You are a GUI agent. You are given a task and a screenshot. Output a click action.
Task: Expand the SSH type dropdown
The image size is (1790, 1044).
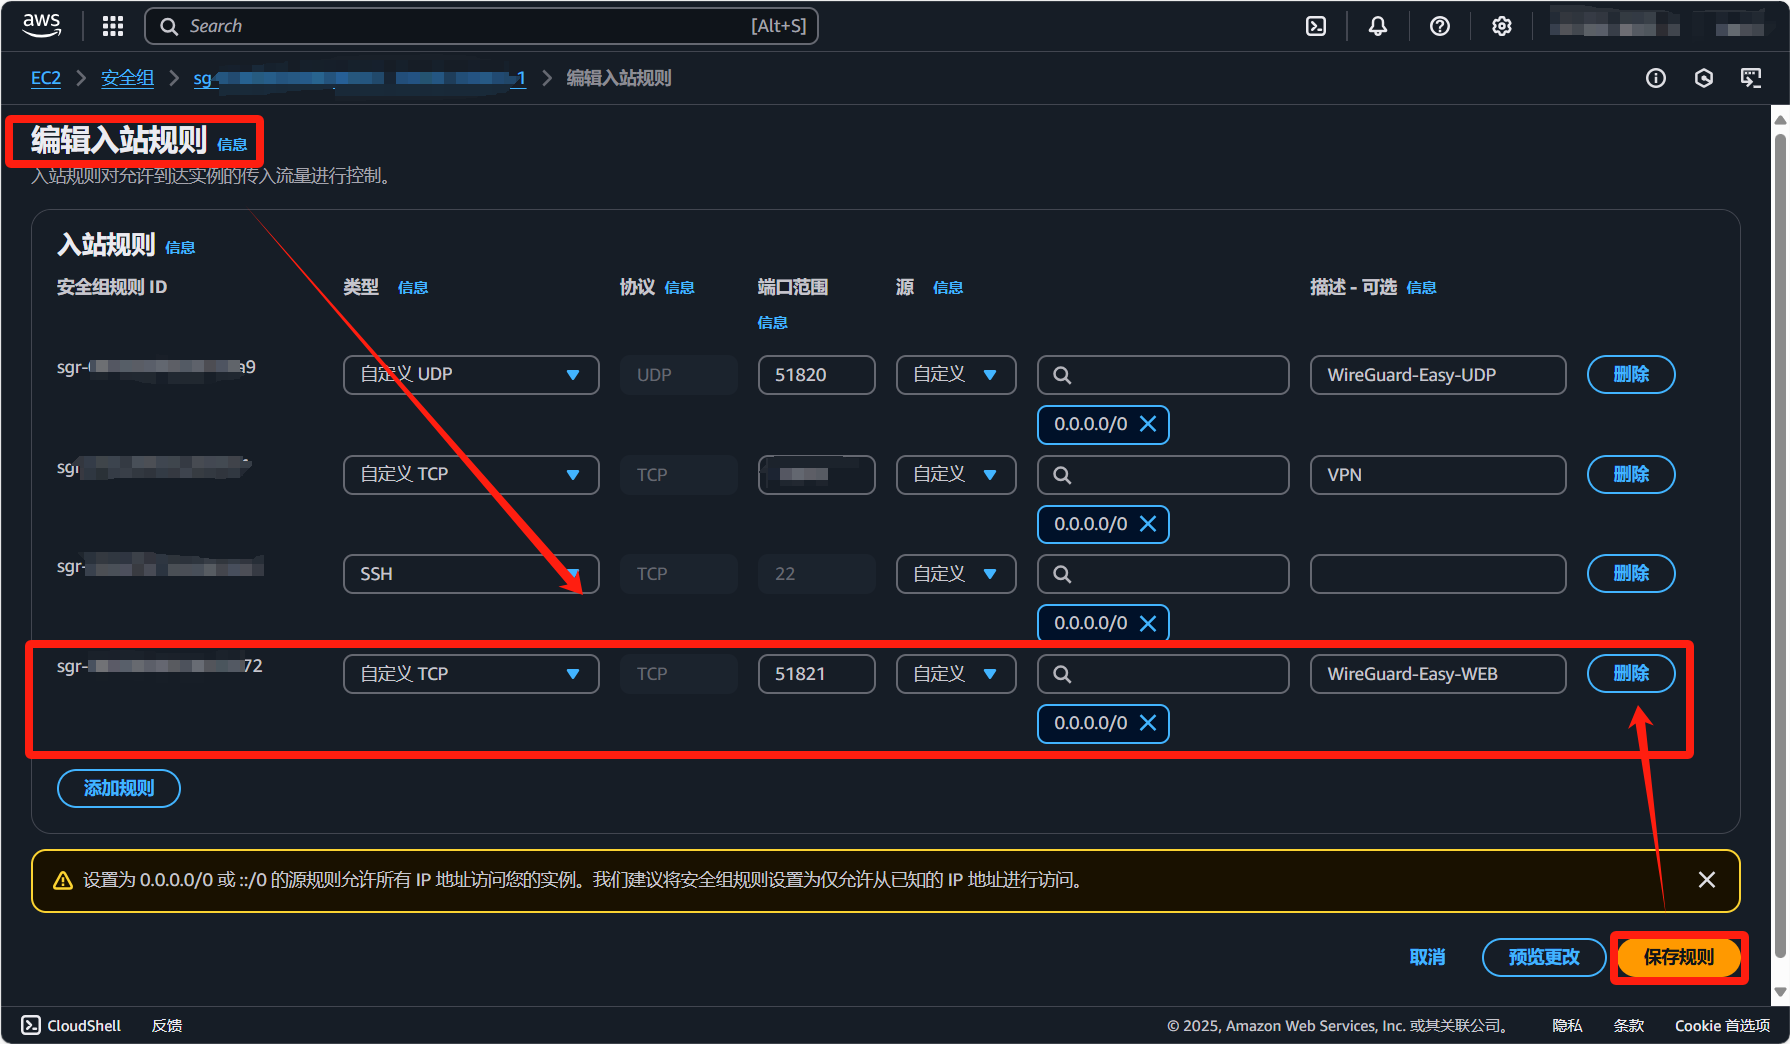tap(470, 574)
